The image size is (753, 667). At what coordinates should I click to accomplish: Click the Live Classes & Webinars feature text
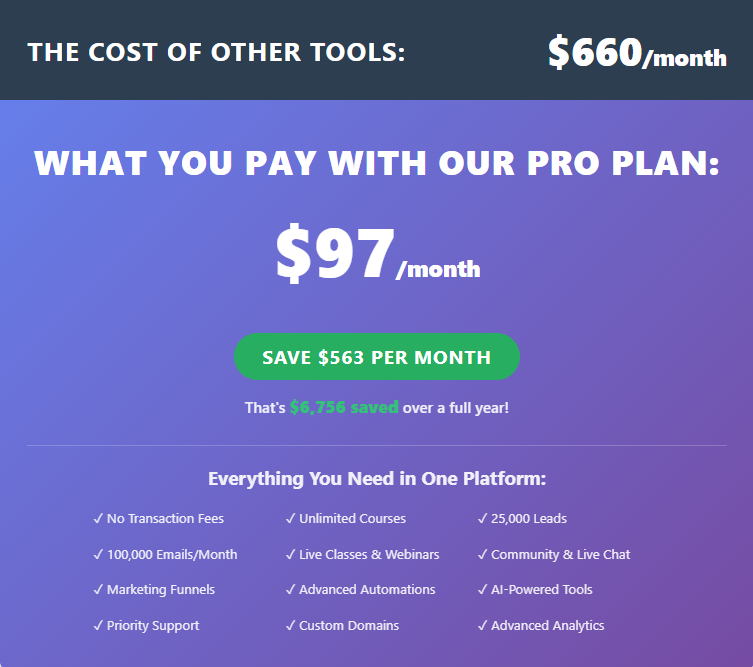pos(369,554)
